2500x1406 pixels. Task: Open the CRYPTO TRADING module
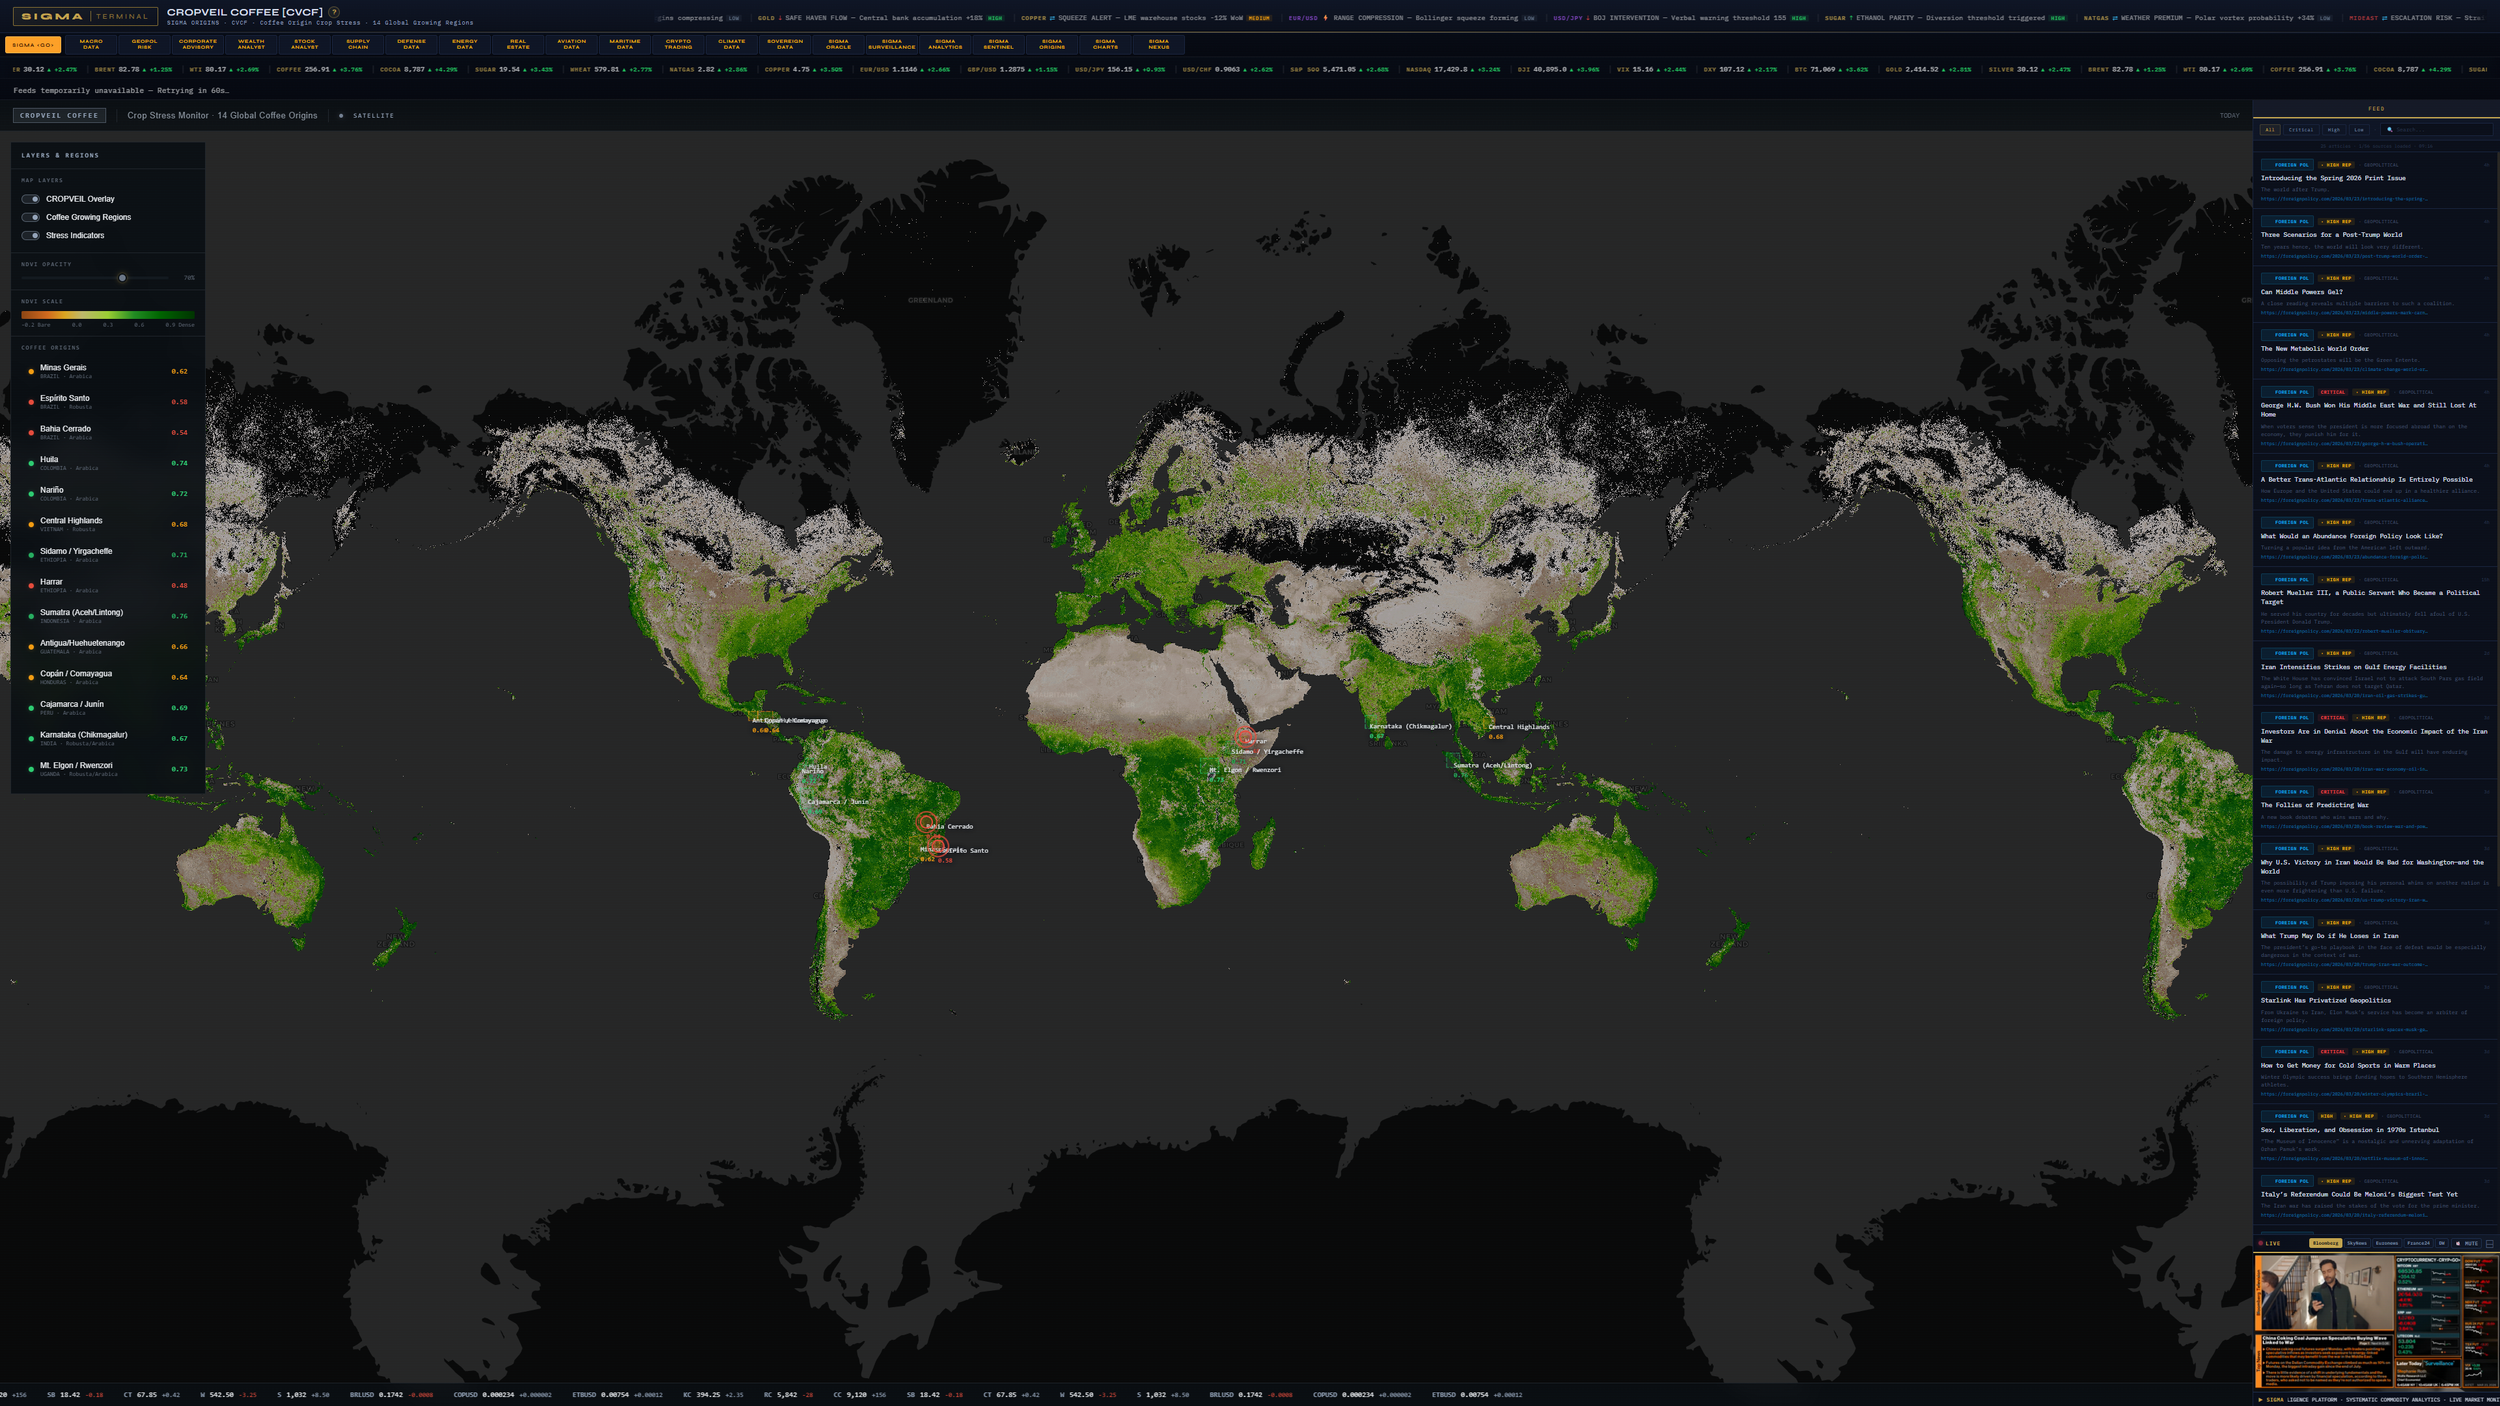pos(679,44)
